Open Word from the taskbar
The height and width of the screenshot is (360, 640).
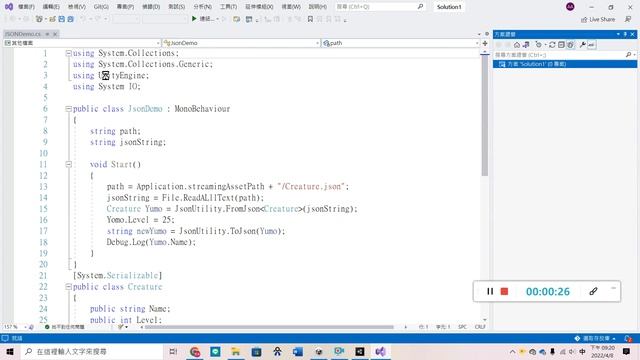[x=298, y=351]
